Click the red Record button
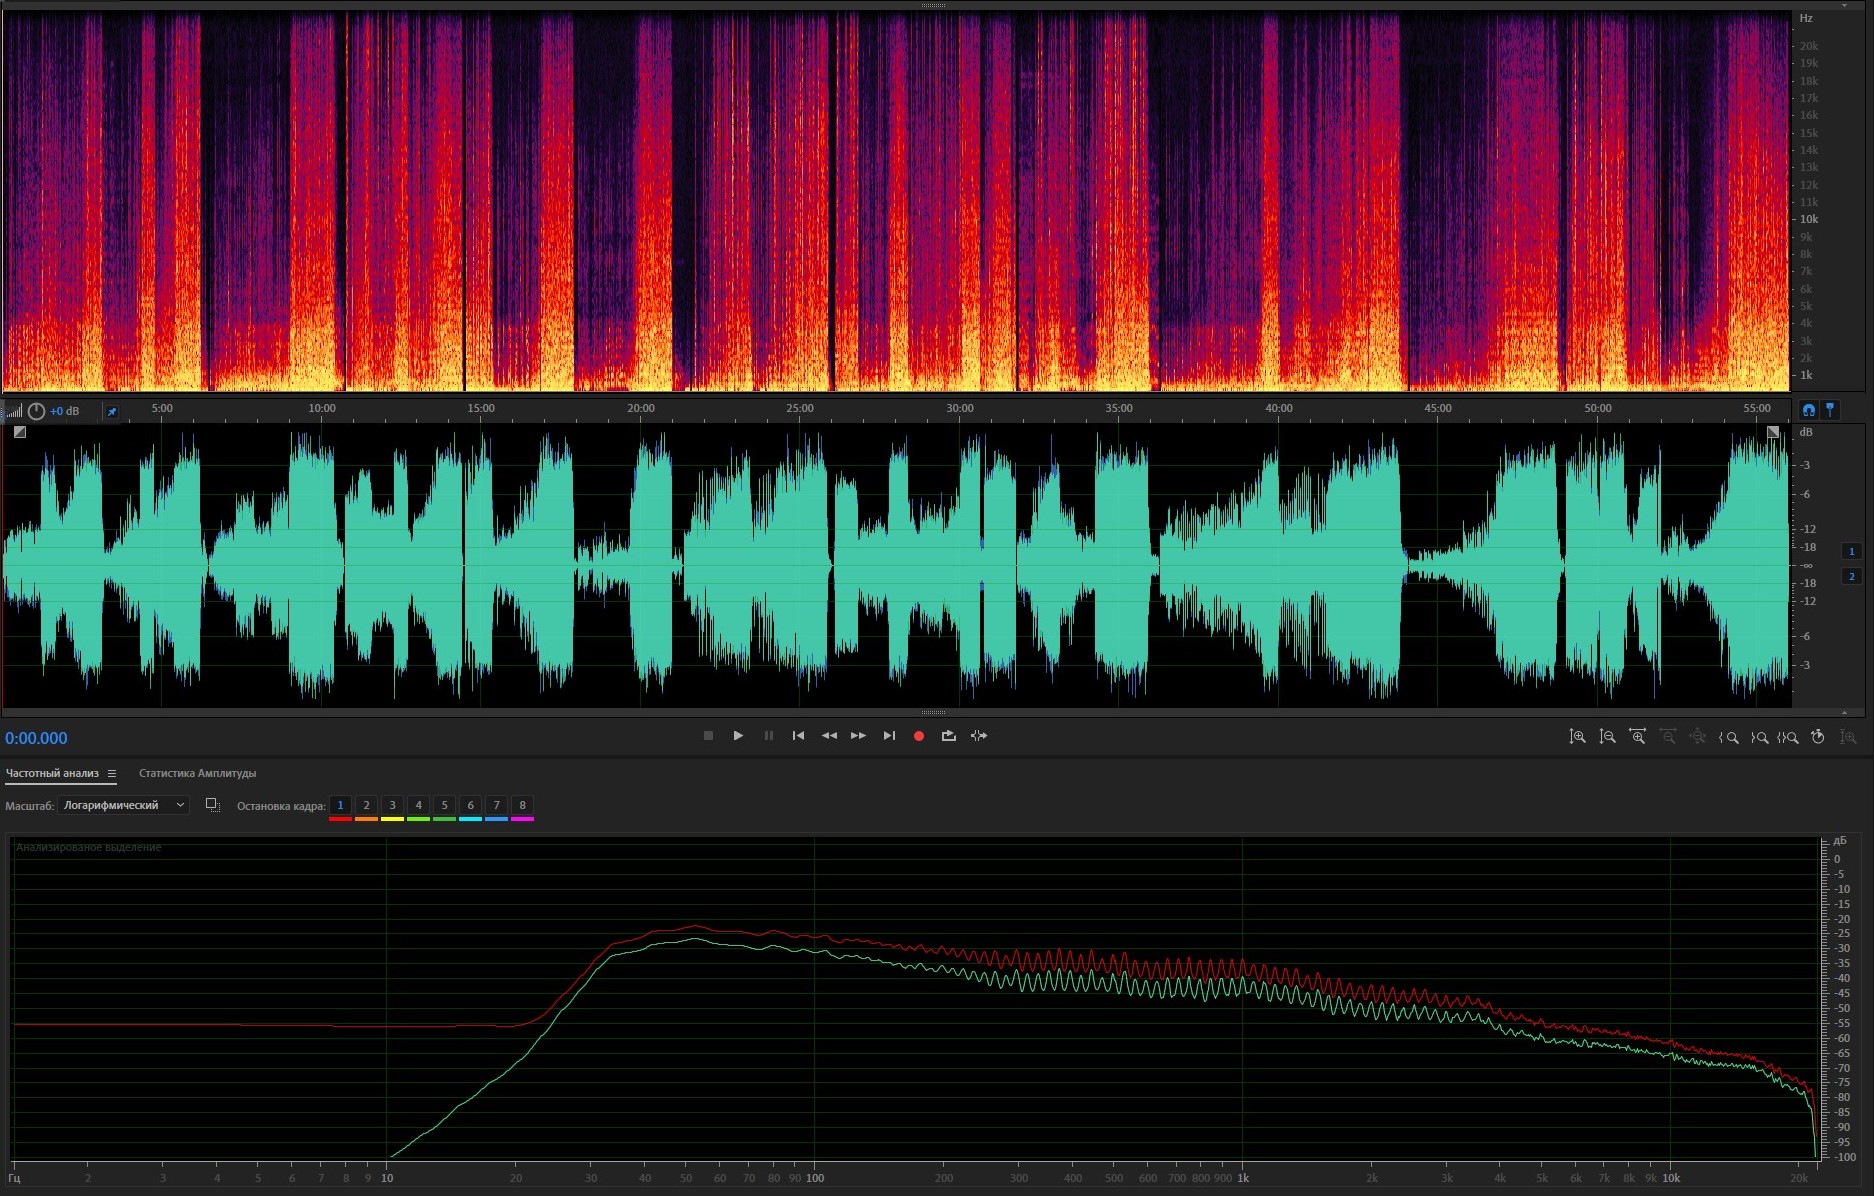The height and width of the screenshot is (1196, 1874). [918, 736]
